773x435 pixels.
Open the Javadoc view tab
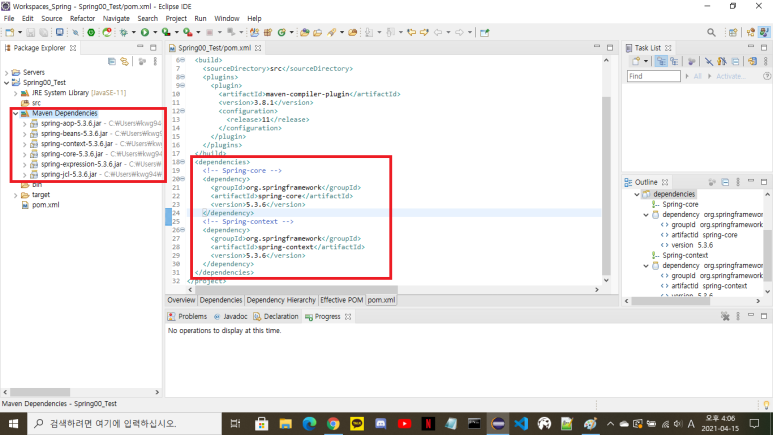point(230,316)
